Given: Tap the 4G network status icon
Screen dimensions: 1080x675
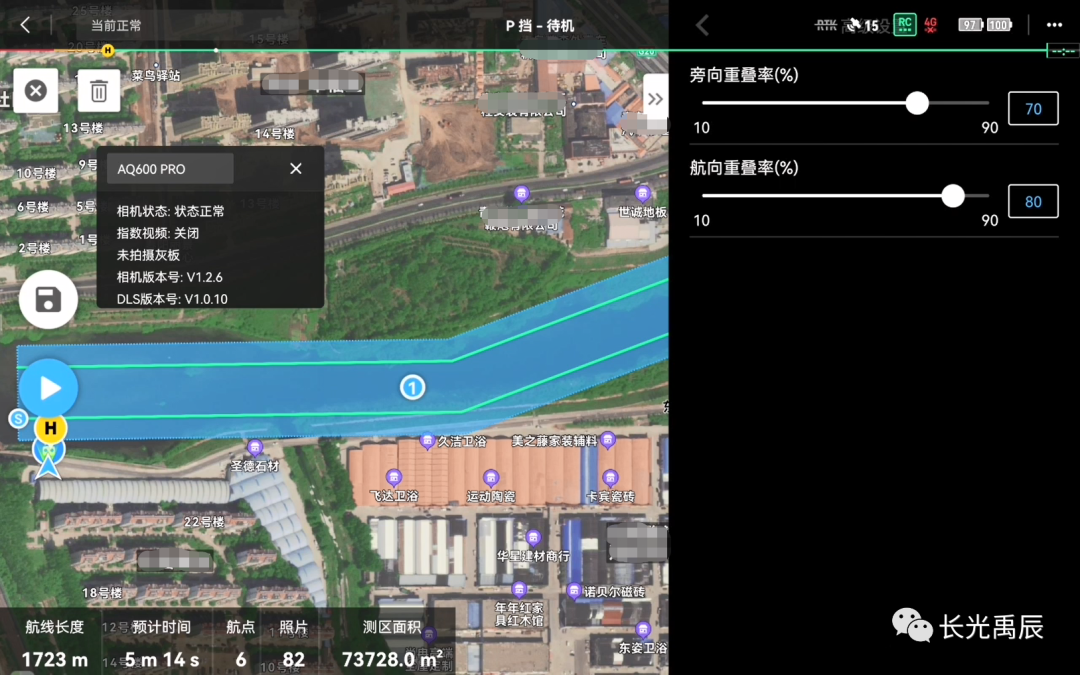Looking at the screenshot, I should coord(931,24).
